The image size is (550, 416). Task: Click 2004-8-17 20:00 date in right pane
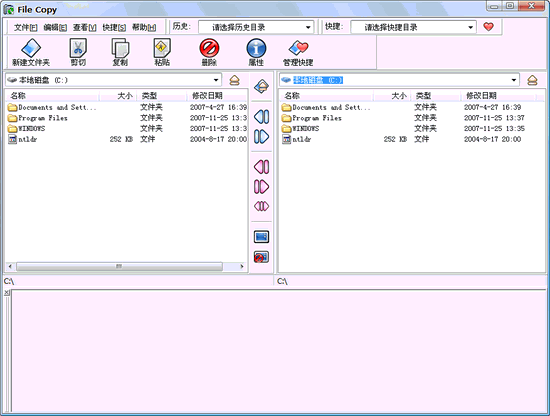(x=492, y=139)
